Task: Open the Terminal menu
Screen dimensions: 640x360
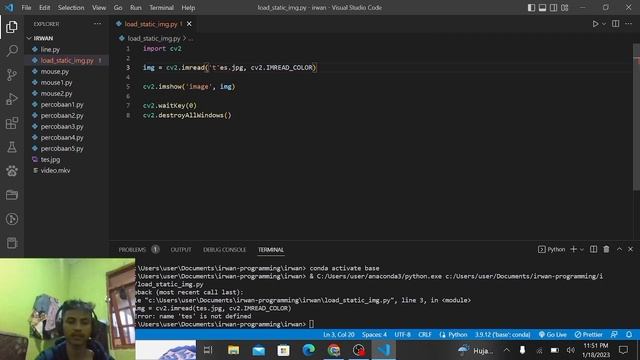Action: (161, 7)
